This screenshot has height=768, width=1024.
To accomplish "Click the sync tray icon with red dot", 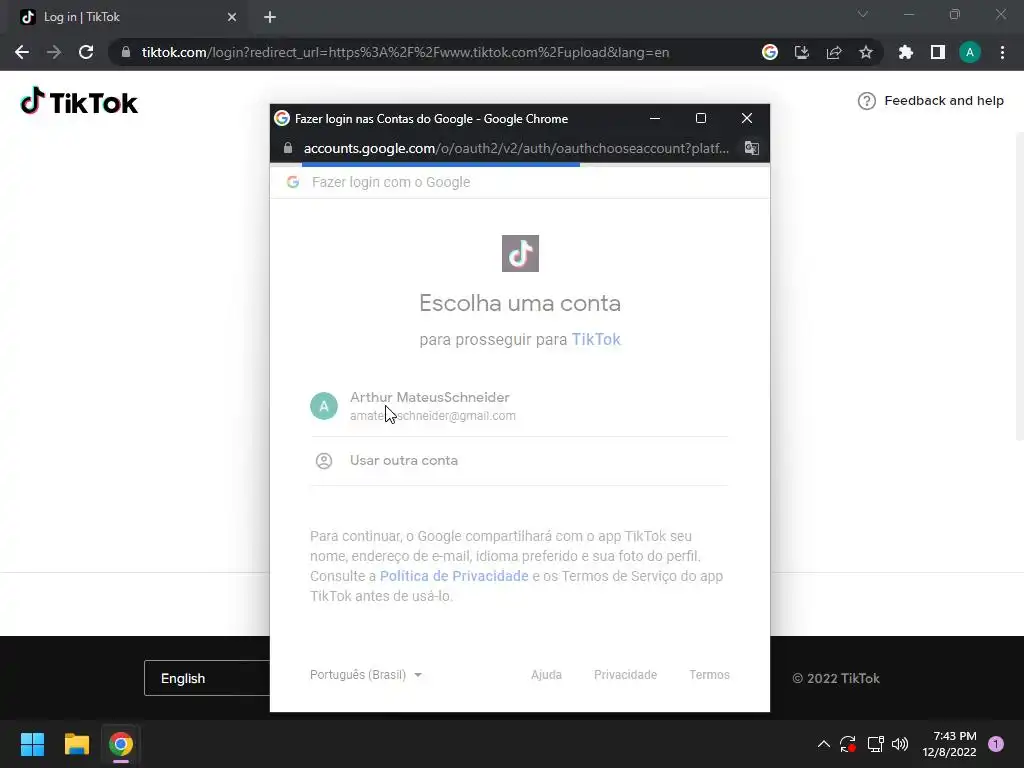I will tap(848, 744).
